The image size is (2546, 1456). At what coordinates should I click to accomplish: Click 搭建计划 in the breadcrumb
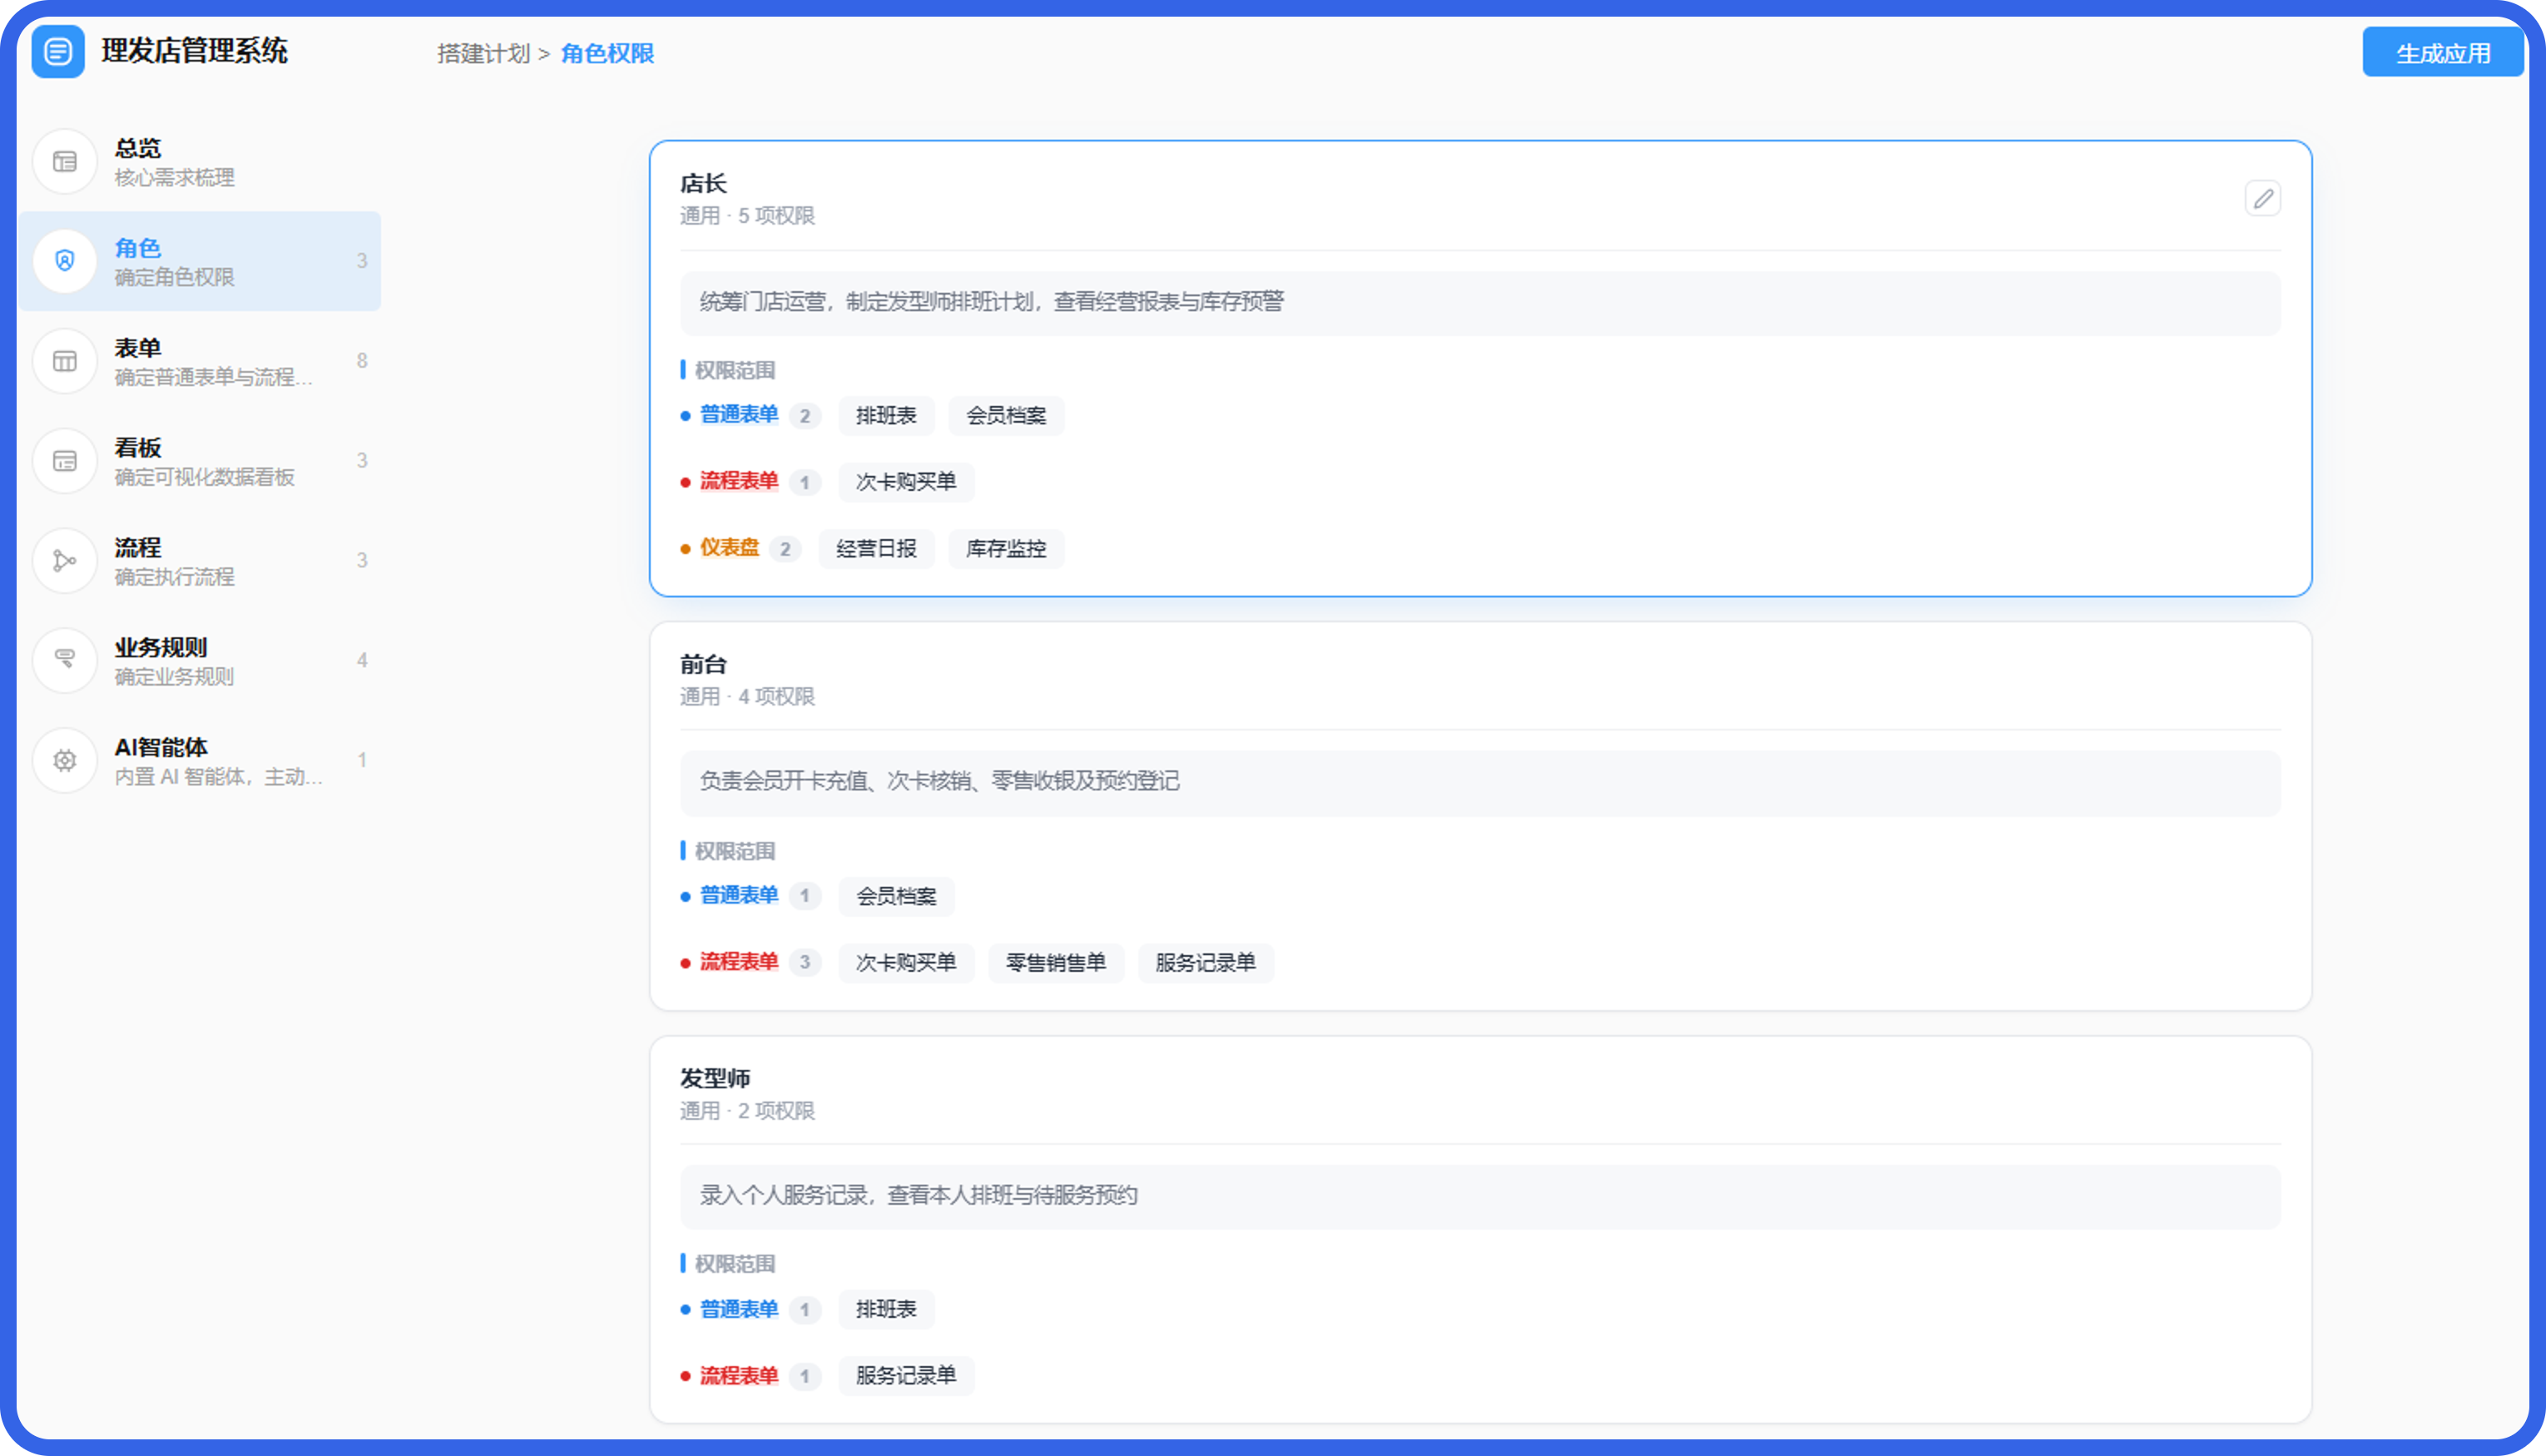[484, 54]
